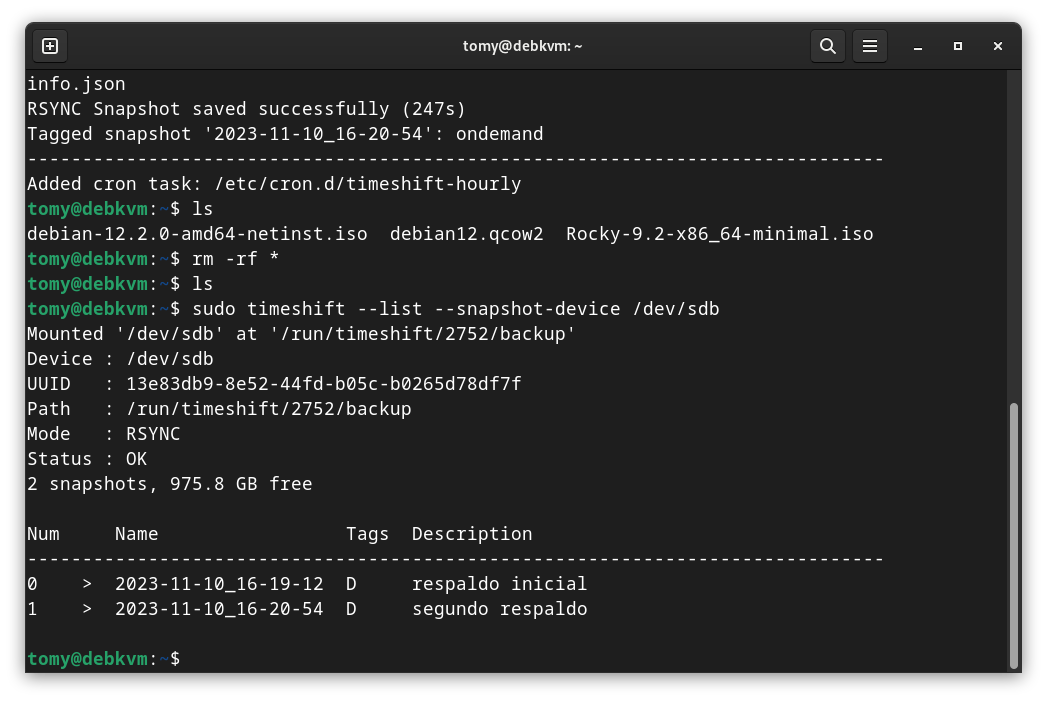Click the debian12.qcow2 filename
Viewport: 1047px width, 701px height.
[x=466, y=234]
